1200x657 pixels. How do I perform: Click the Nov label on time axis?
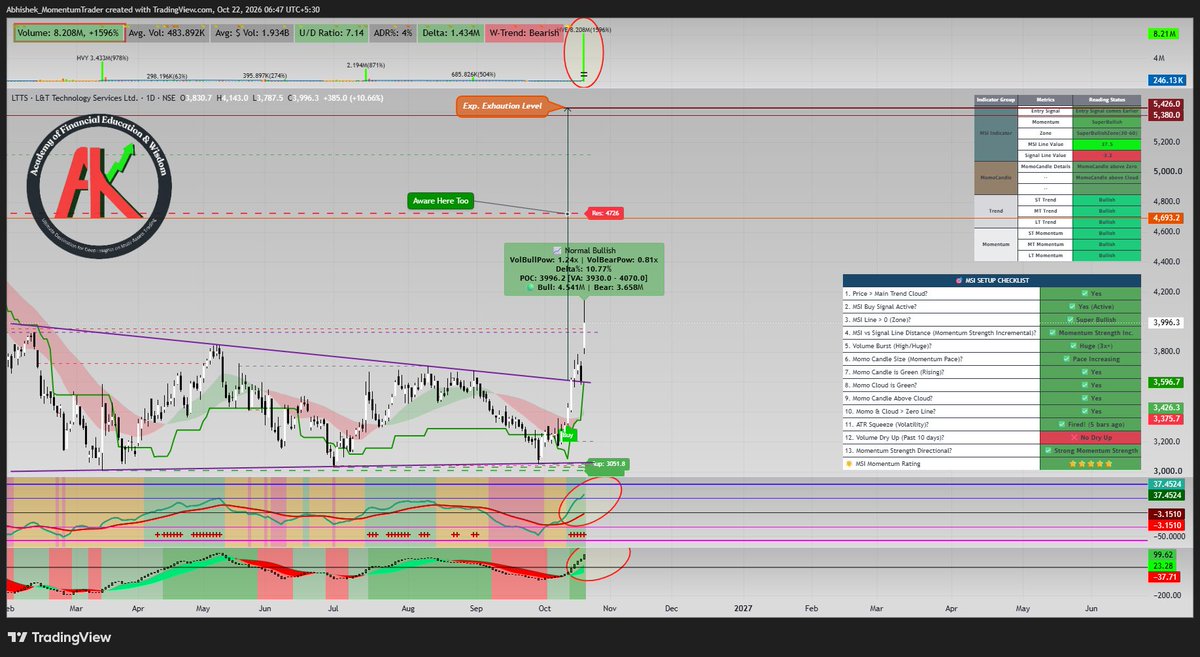[x=609, y=607]
